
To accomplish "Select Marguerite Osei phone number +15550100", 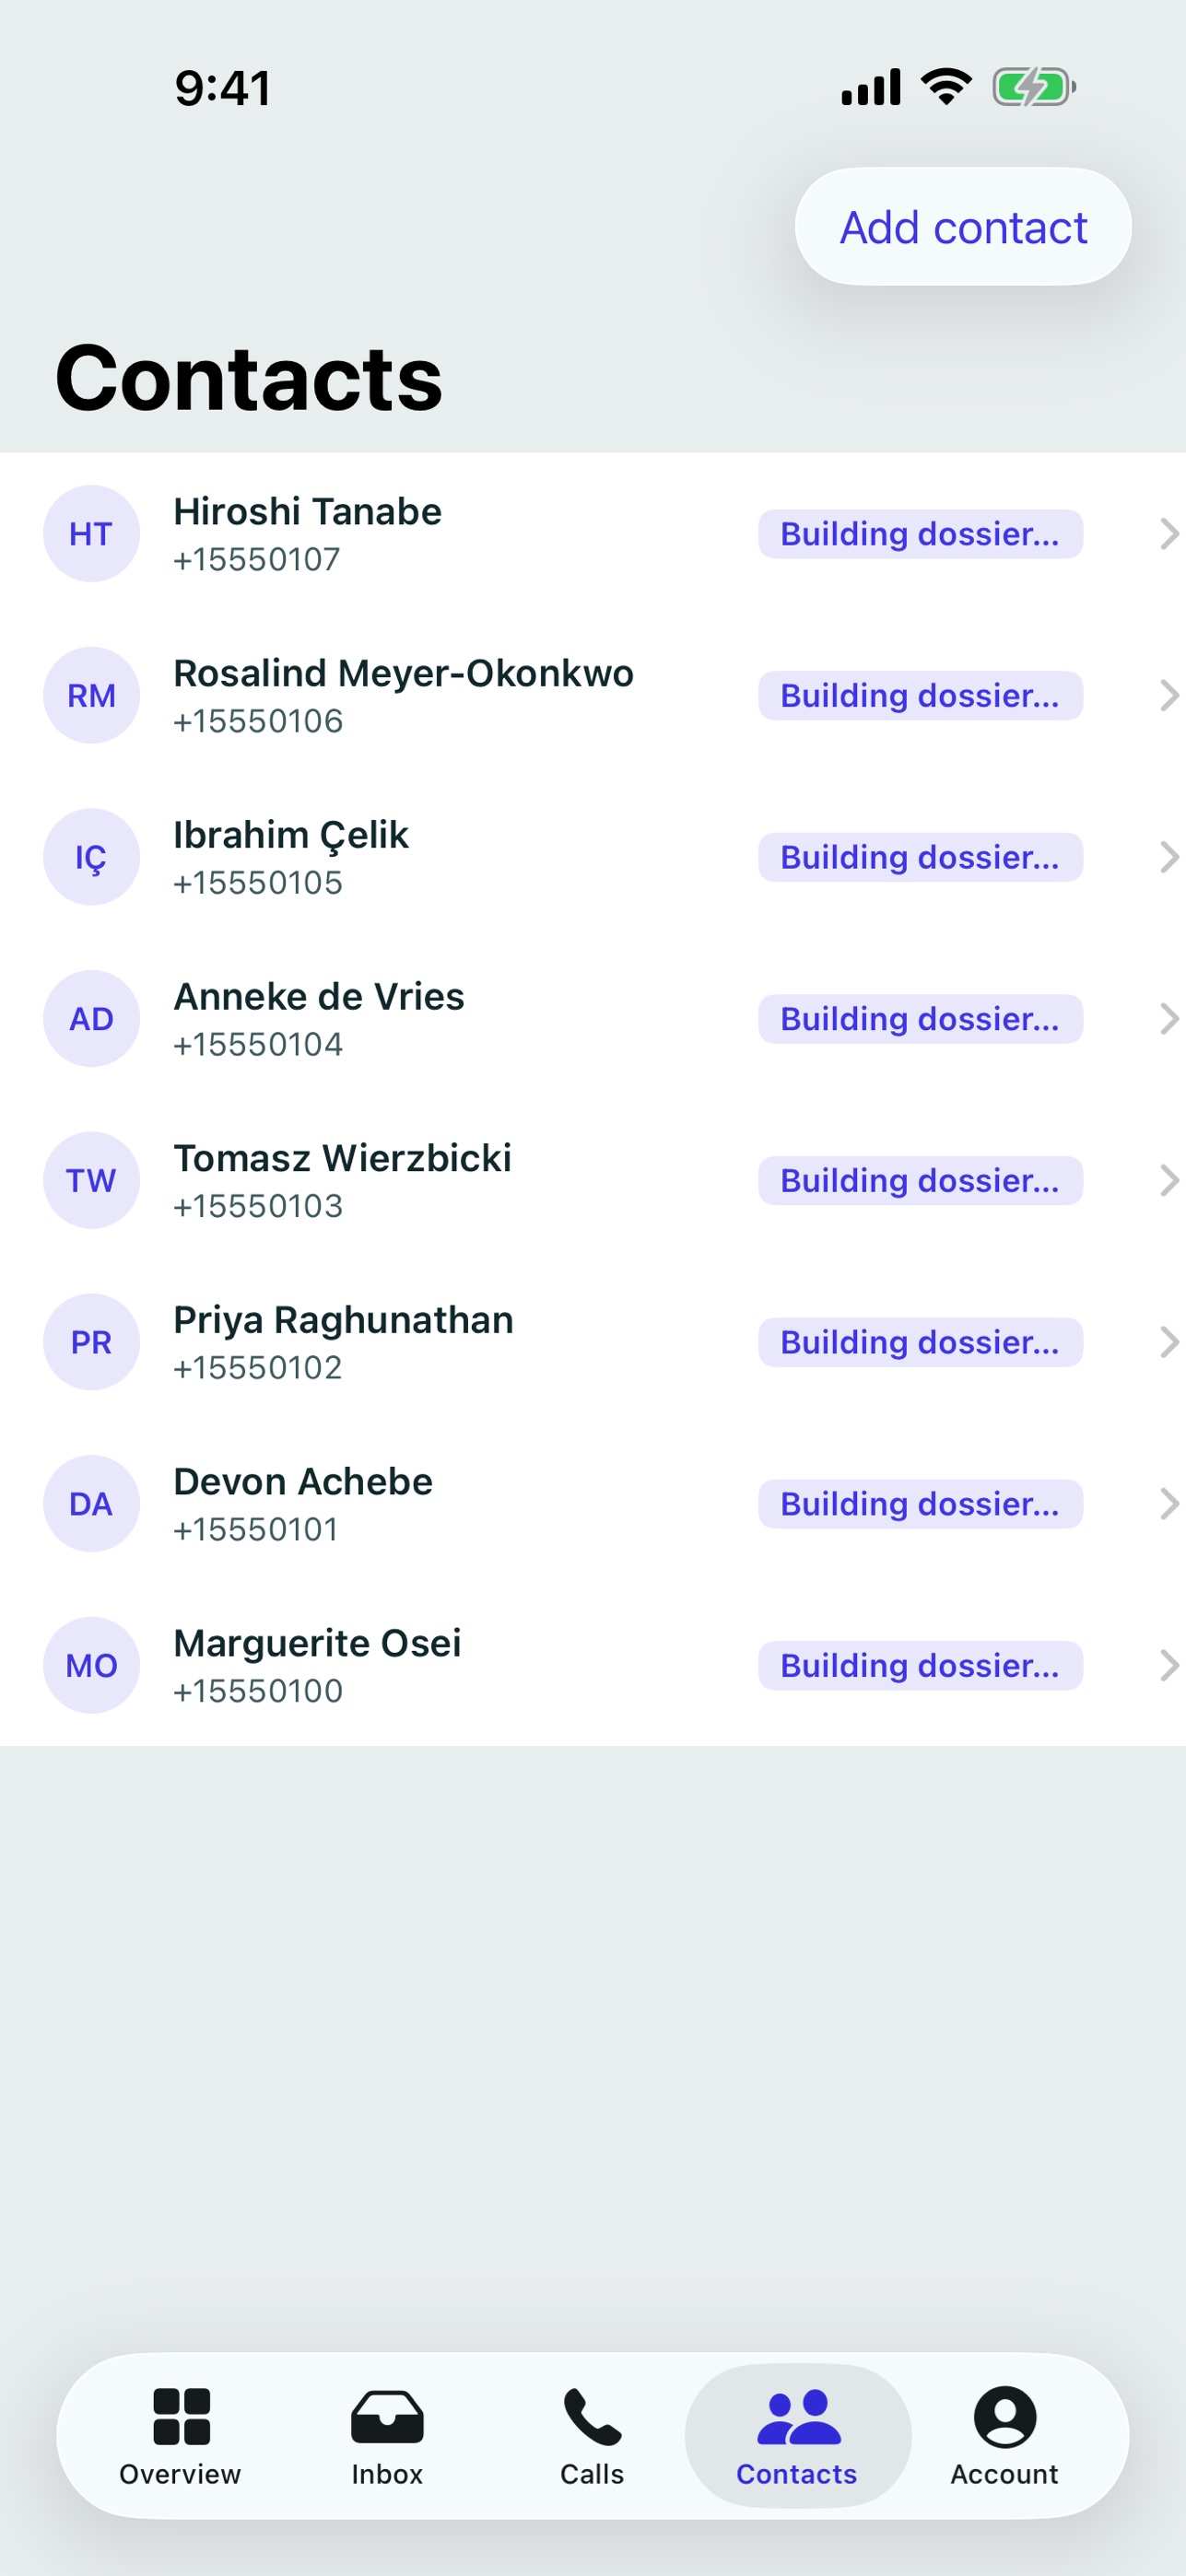I will (x=258, y=1691).
